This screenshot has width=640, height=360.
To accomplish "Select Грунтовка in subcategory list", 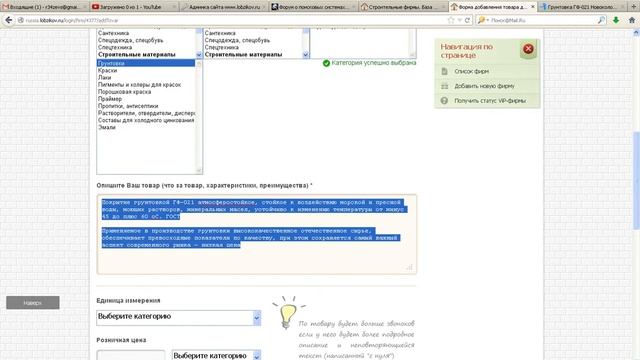I will (x=146, y=63).
